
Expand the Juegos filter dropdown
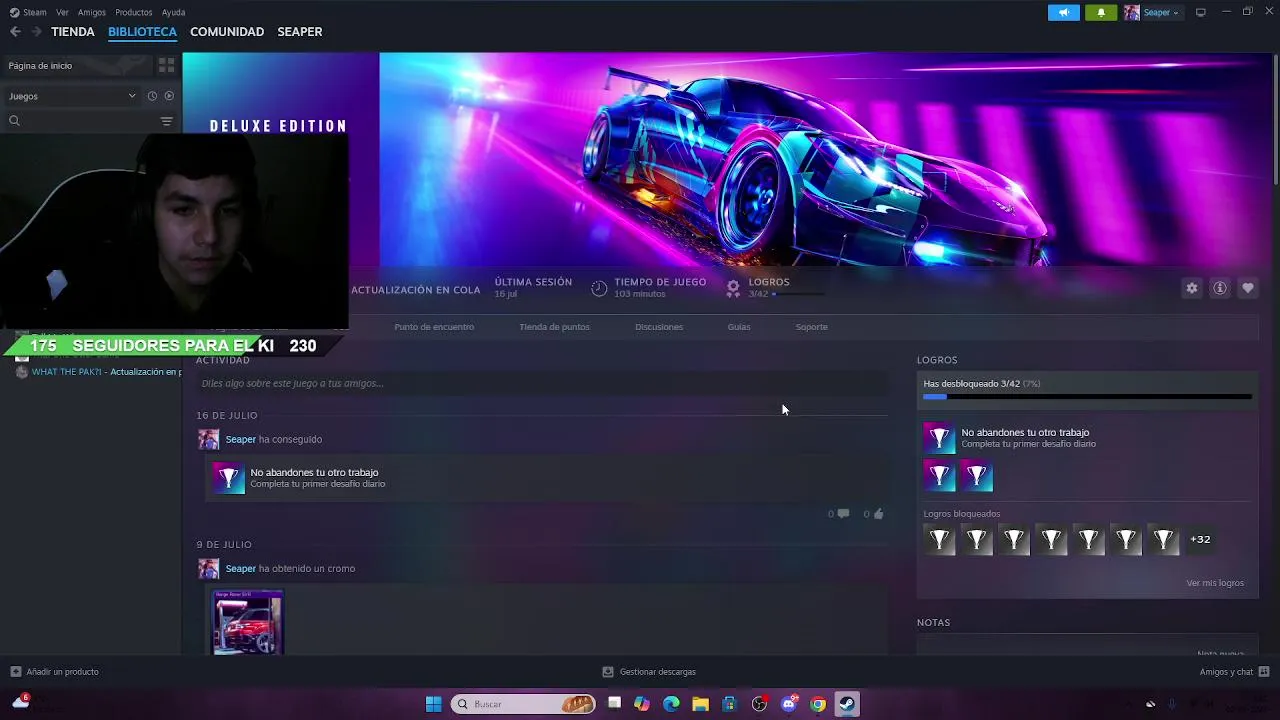(72, 96)
